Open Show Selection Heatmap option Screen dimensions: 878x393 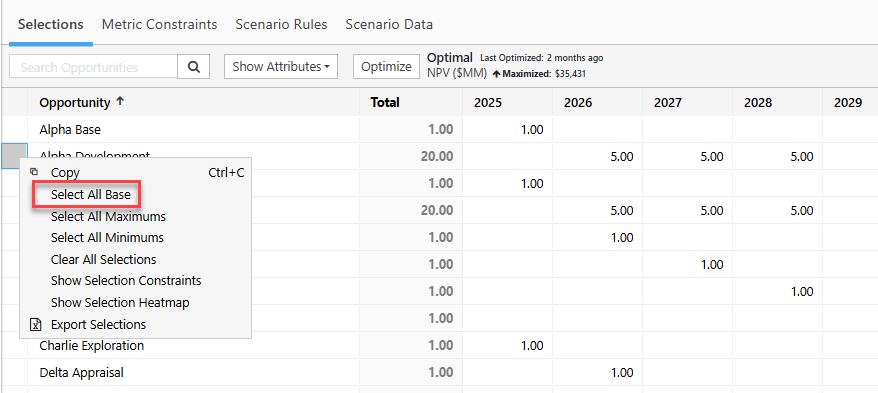coord(120,302)
